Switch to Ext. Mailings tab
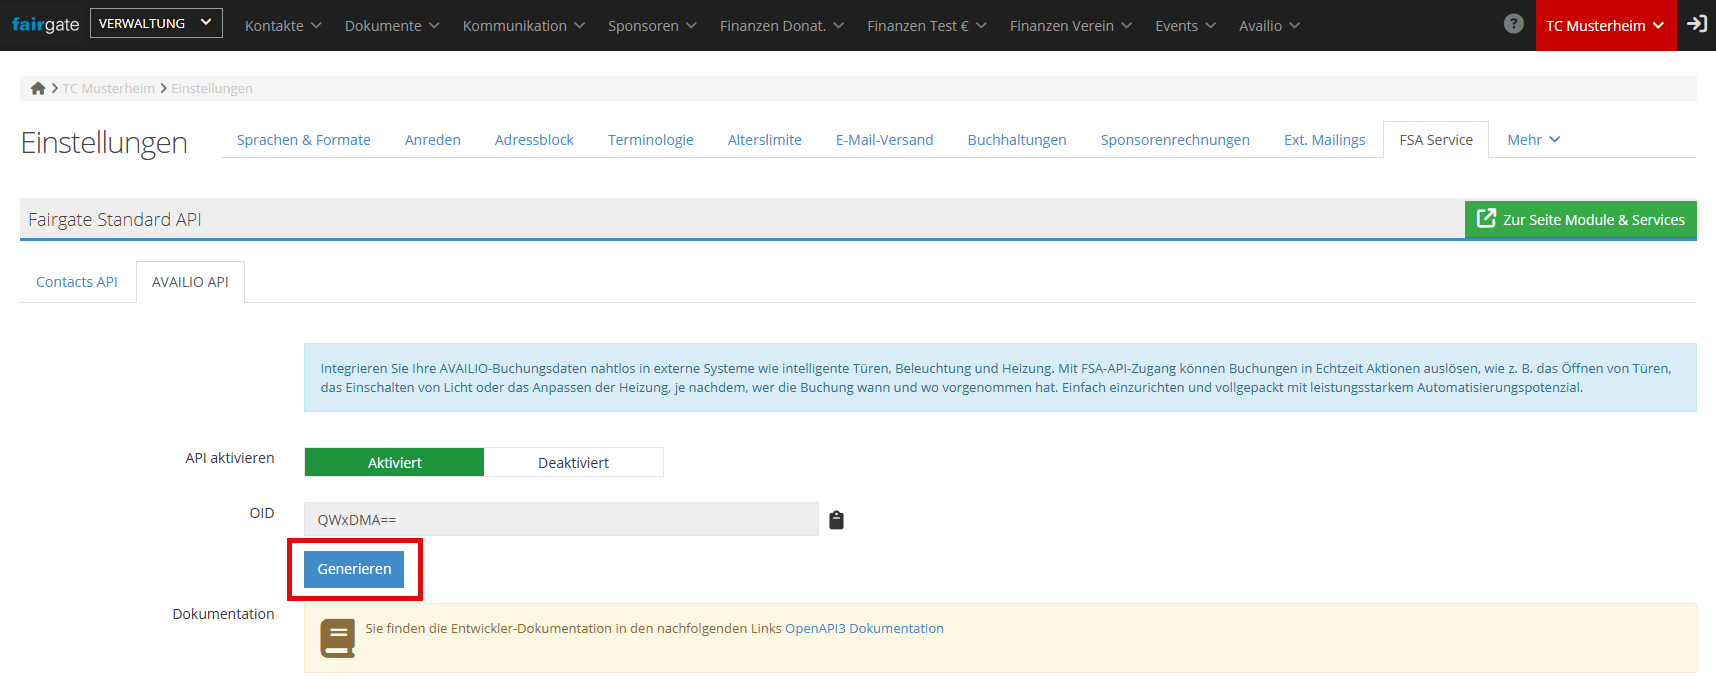Viewport: 1716px width, 685px height. tap(1324, 140)
